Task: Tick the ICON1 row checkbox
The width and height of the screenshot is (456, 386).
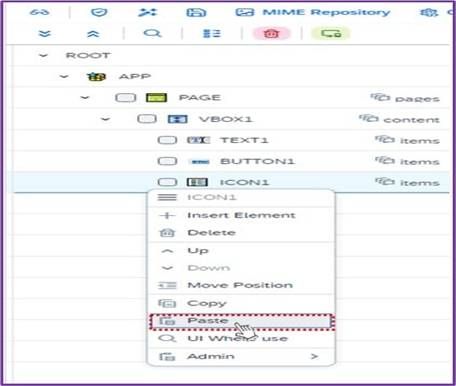Action: point(167,182)
